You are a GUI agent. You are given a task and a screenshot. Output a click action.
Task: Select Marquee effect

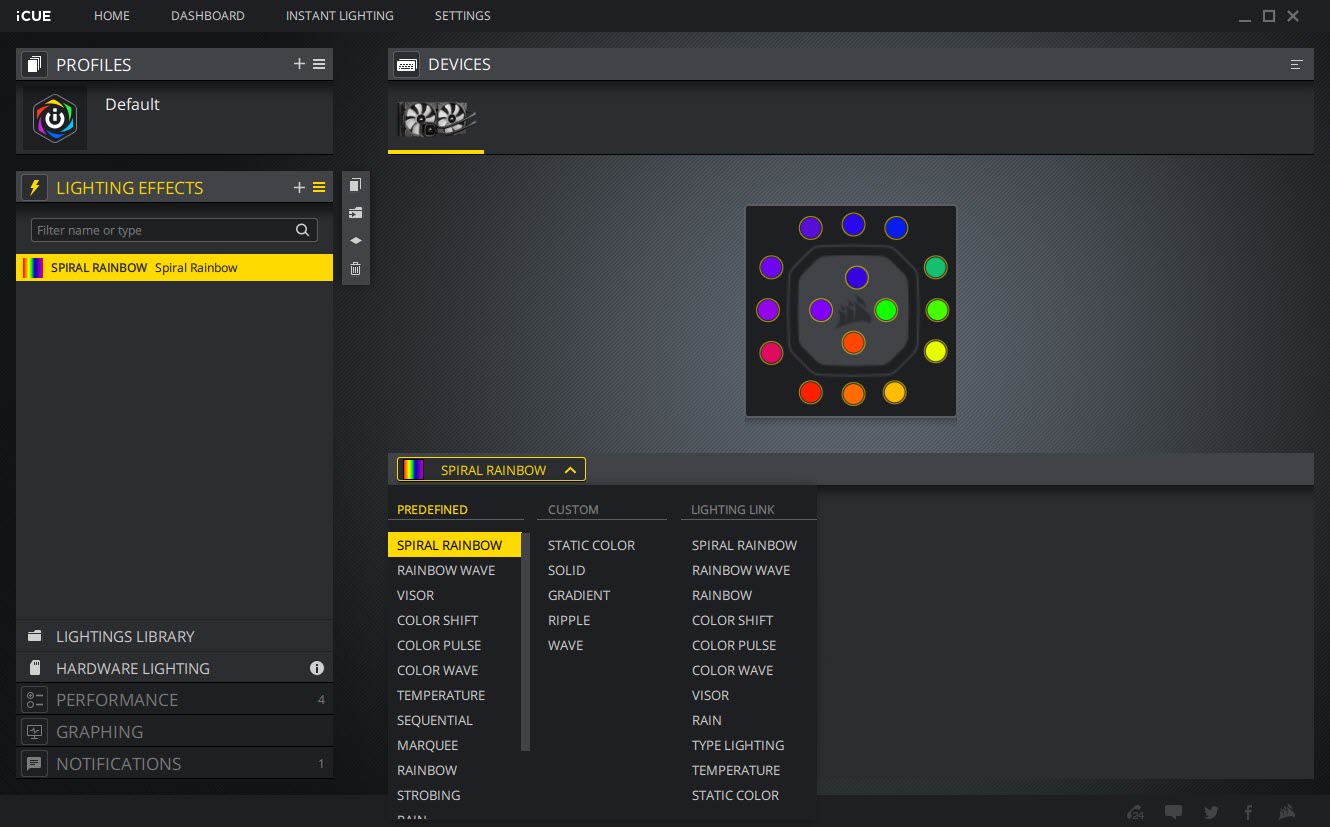click(428, 745)
